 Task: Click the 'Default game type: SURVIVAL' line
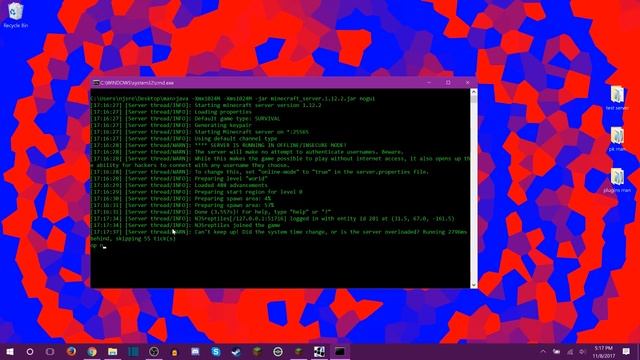pos(185,119)
